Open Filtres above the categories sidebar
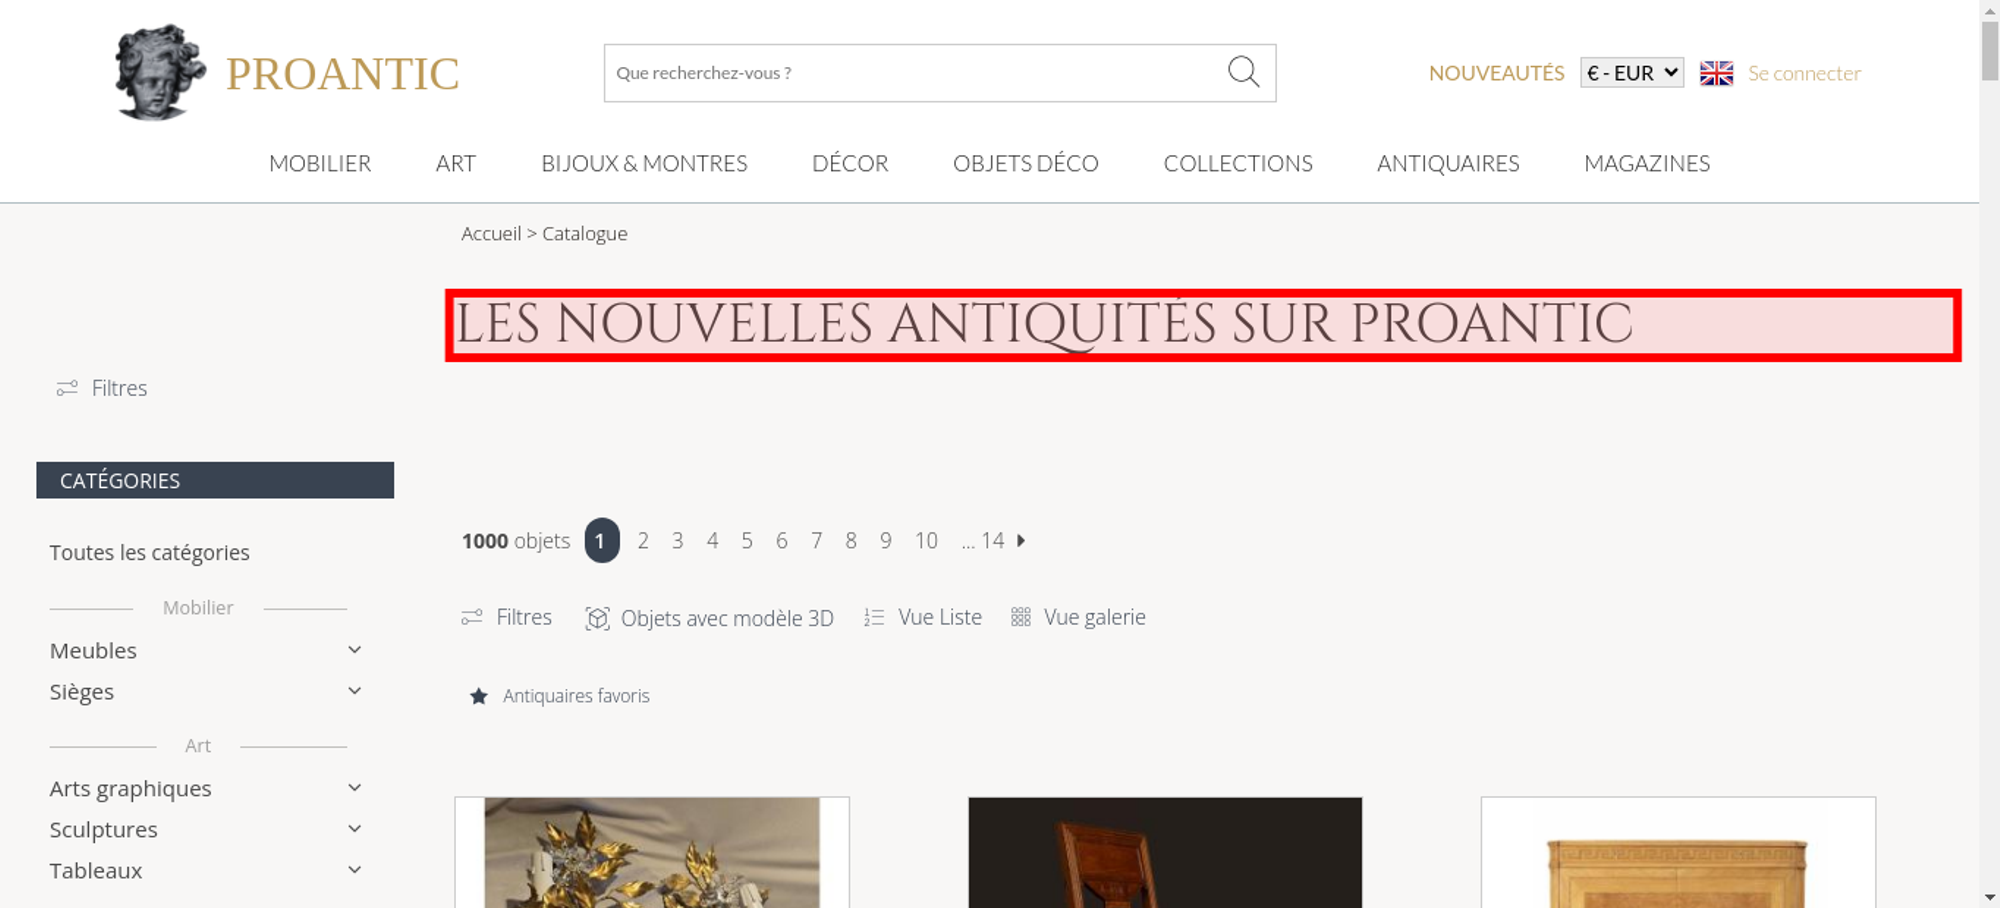2000x908 pixels. (x=102, y=388)
